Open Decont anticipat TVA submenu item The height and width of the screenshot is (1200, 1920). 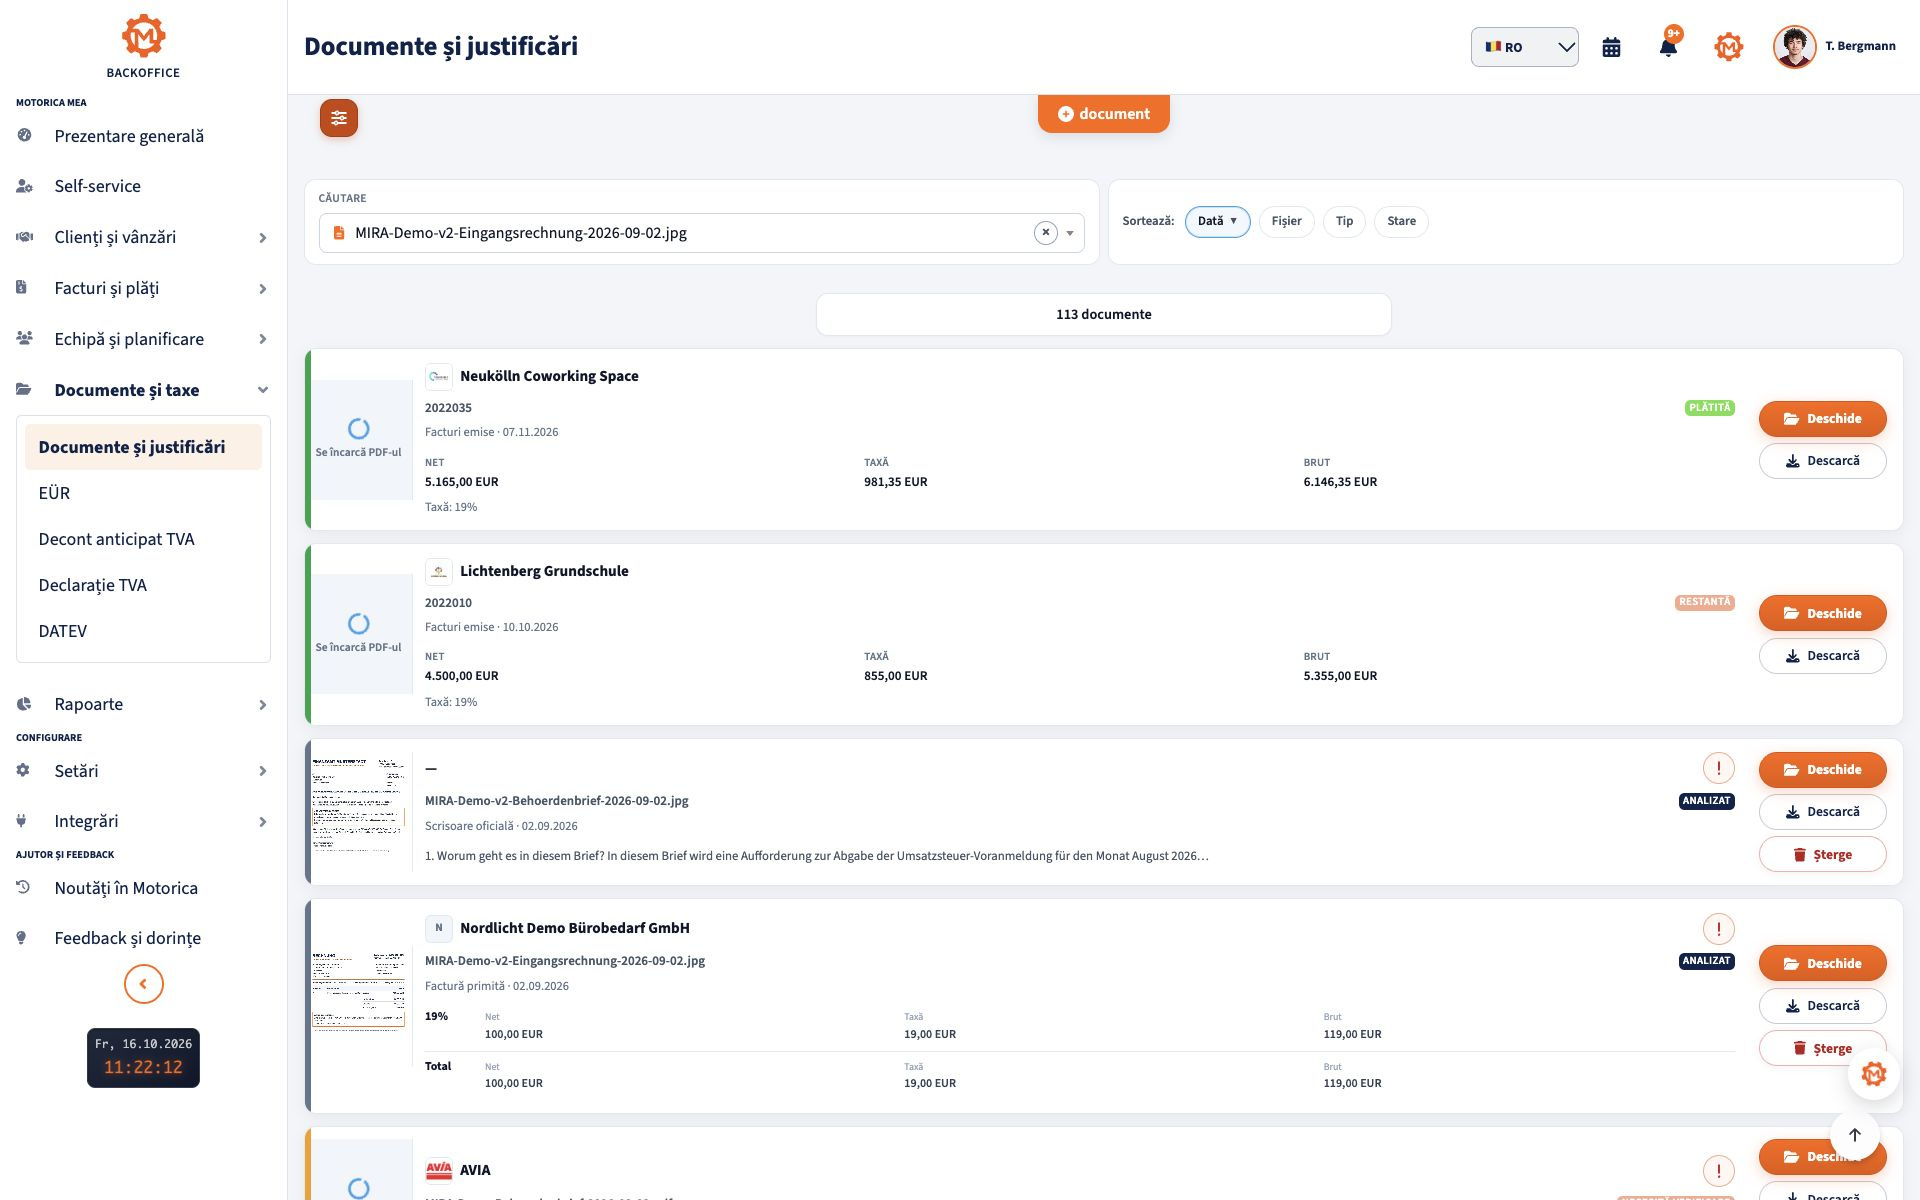[x=143, y=539]
